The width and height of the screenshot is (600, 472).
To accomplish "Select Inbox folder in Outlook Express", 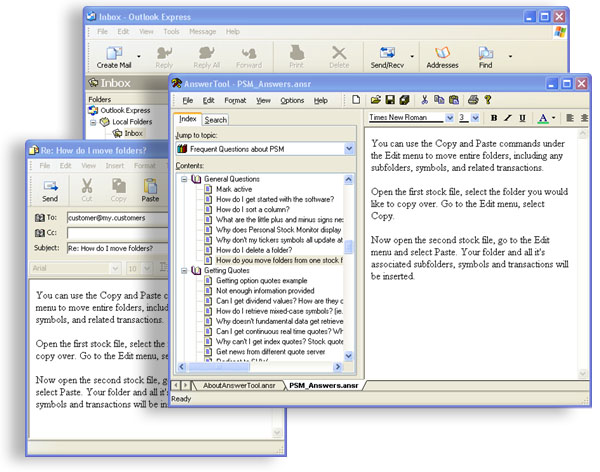I will [133, 133].
